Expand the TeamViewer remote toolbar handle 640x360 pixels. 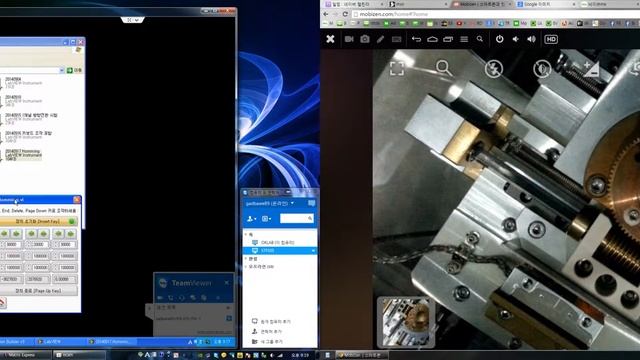[x=133, y=20]
